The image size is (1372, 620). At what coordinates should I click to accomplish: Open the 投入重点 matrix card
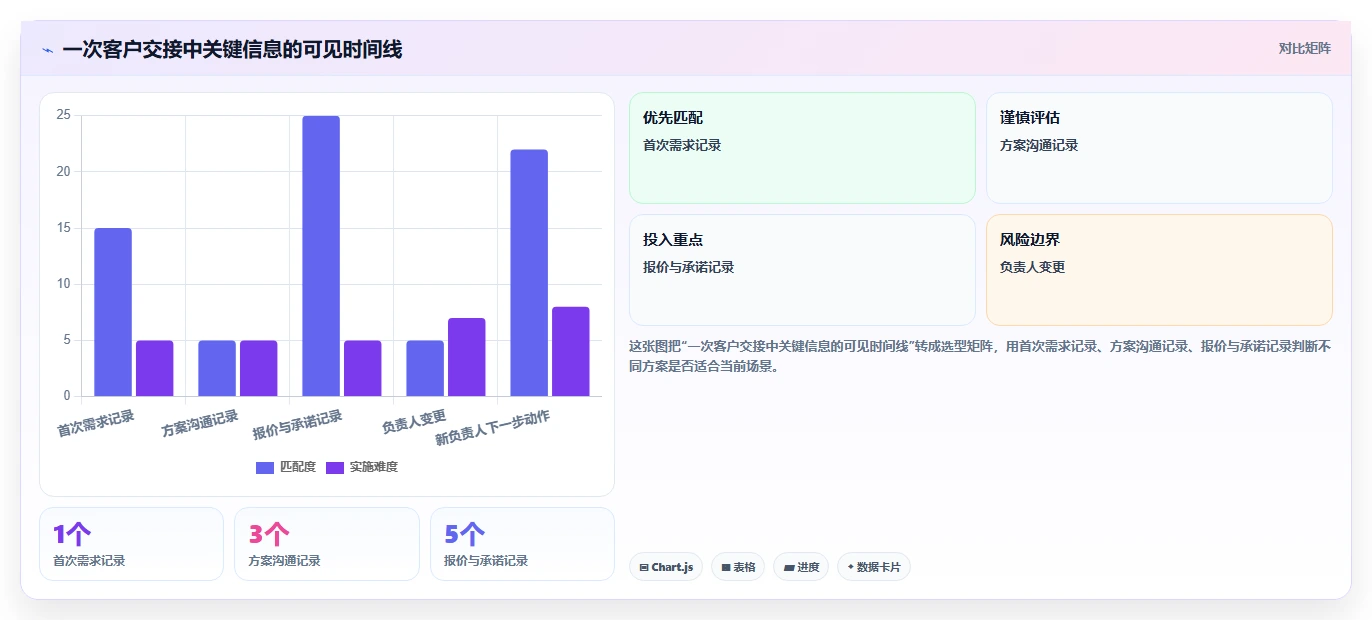tap(802, 270)
